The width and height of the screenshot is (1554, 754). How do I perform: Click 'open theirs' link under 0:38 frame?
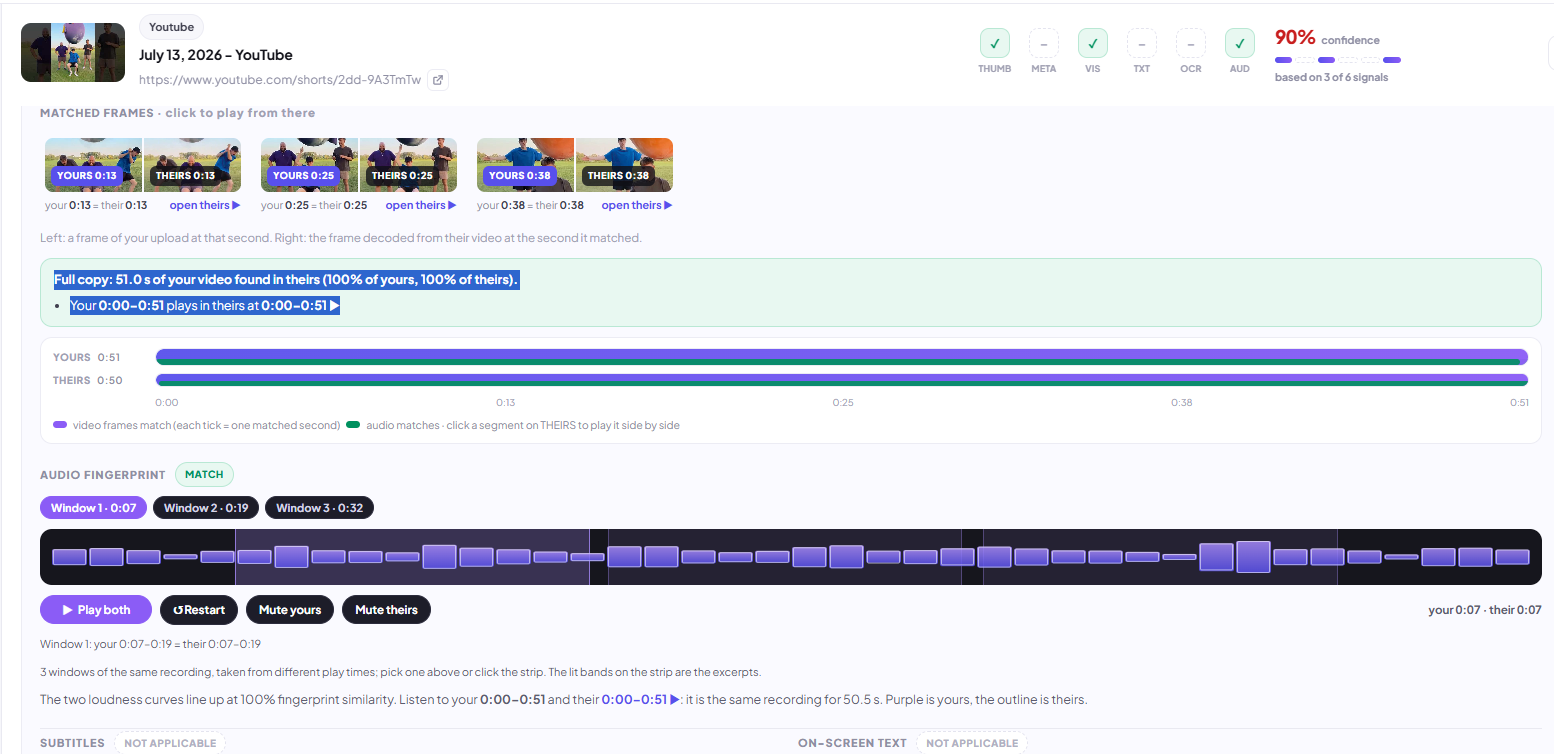[x=637, y=205]
